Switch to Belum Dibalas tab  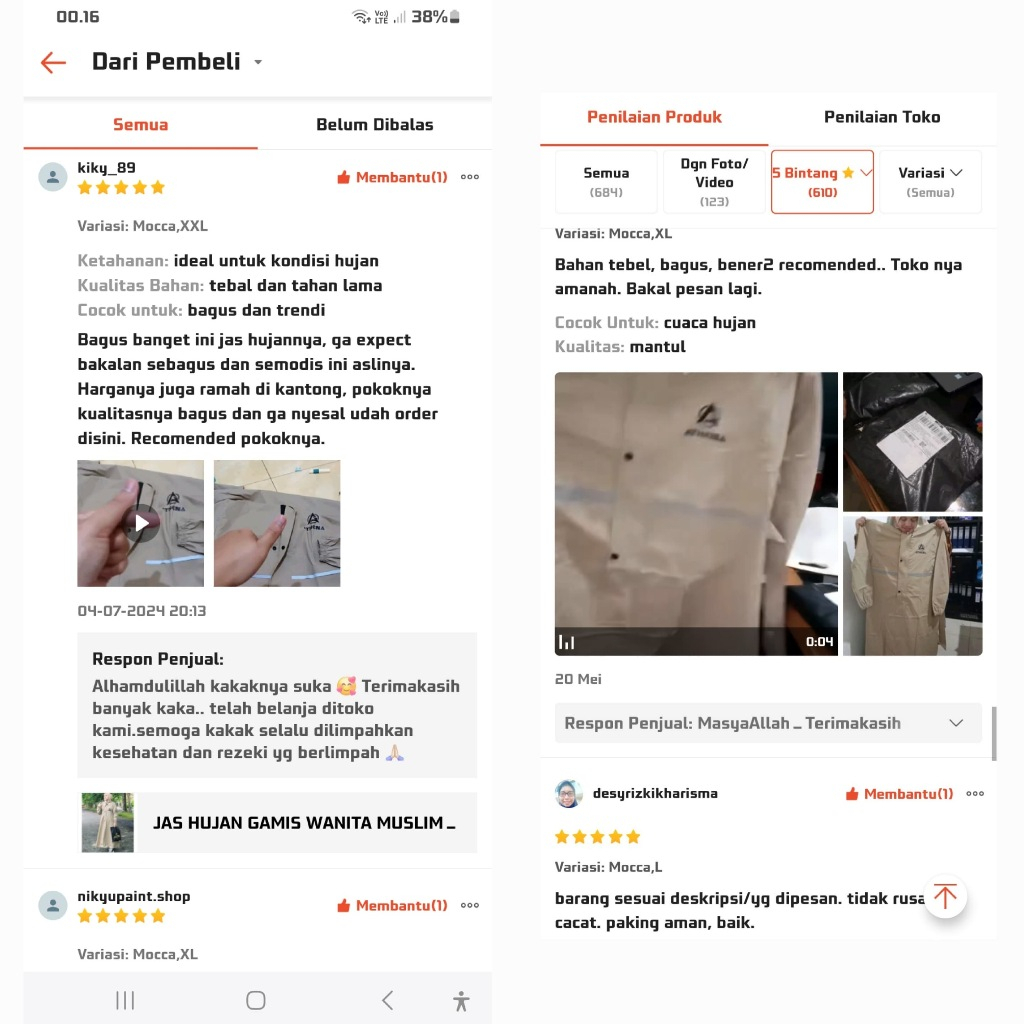(375, 124)
